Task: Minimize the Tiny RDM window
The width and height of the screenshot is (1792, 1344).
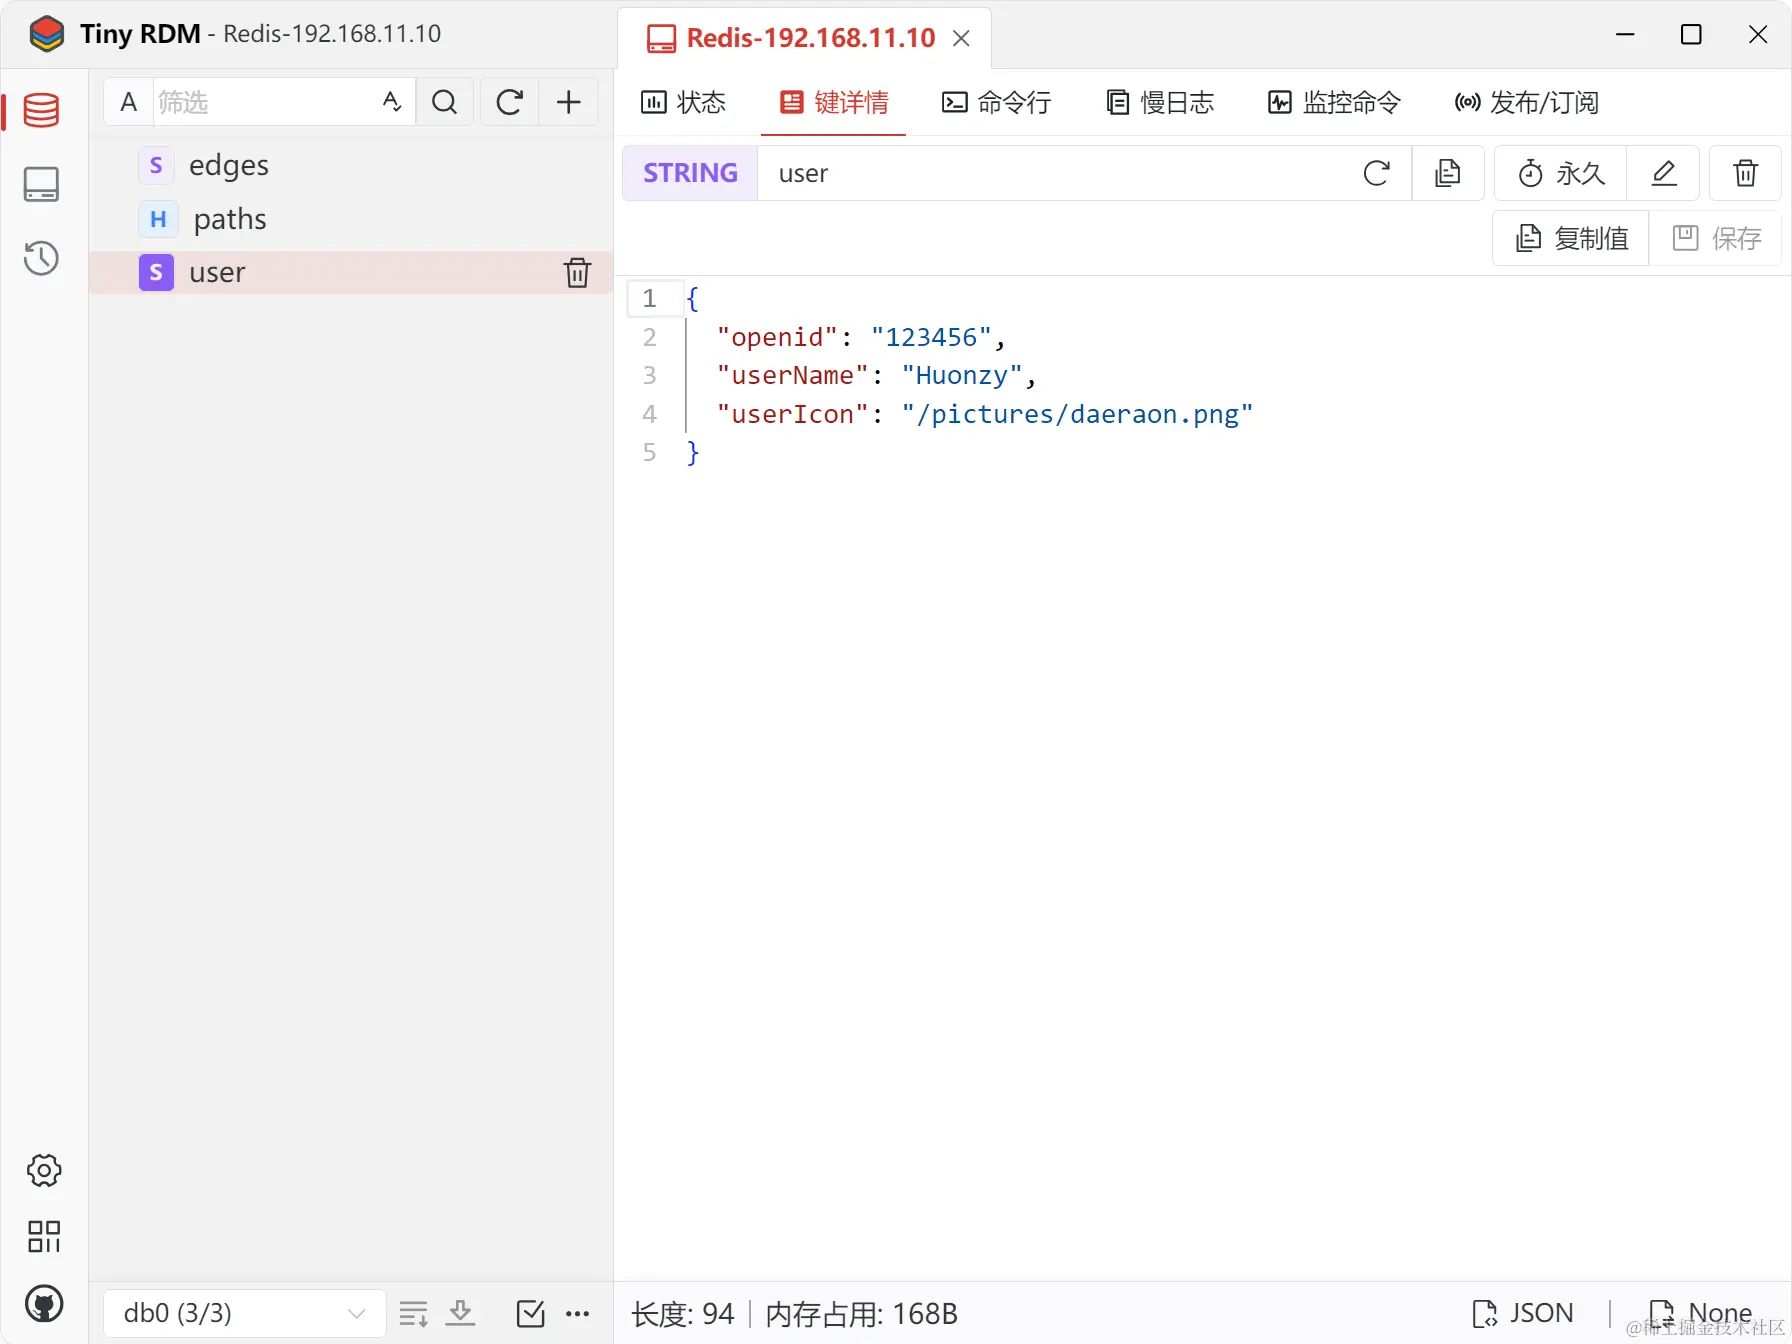Action: 1626,34
